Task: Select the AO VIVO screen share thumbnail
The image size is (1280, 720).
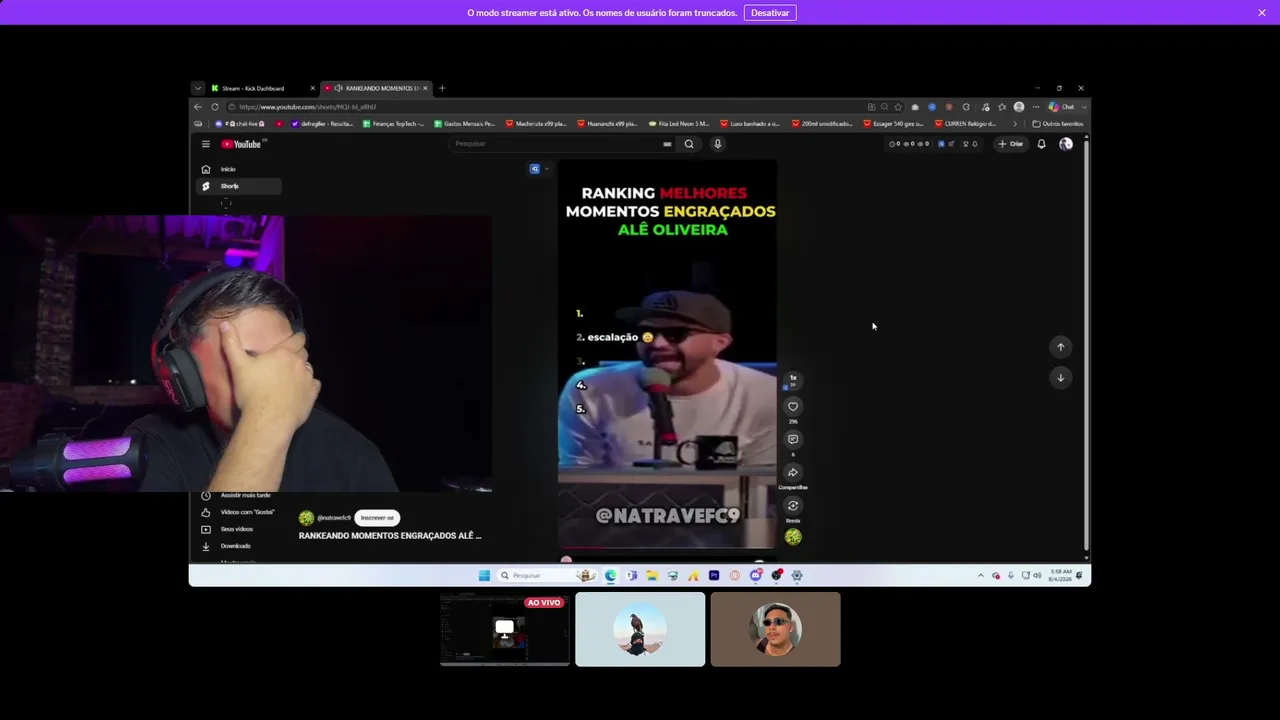Action: click(505, 629)
